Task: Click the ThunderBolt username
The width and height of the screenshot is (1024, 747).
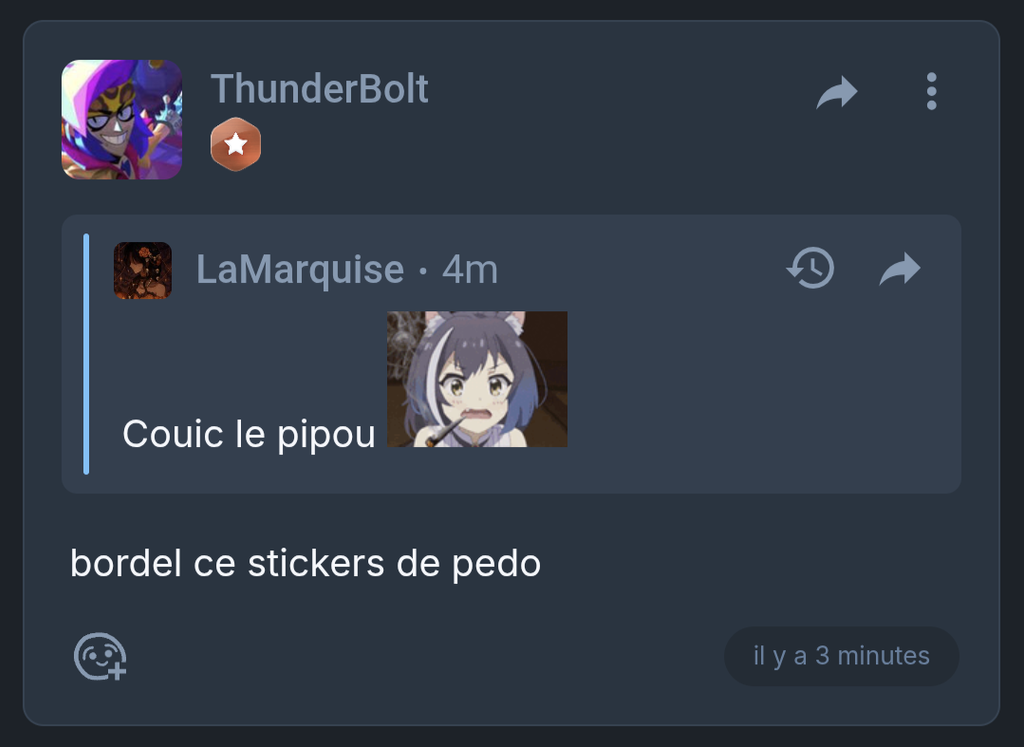Action: [319, 88]
